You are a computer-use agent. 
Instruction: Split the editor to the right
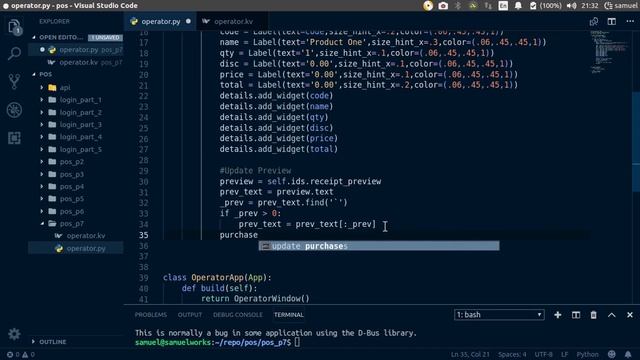611,21
